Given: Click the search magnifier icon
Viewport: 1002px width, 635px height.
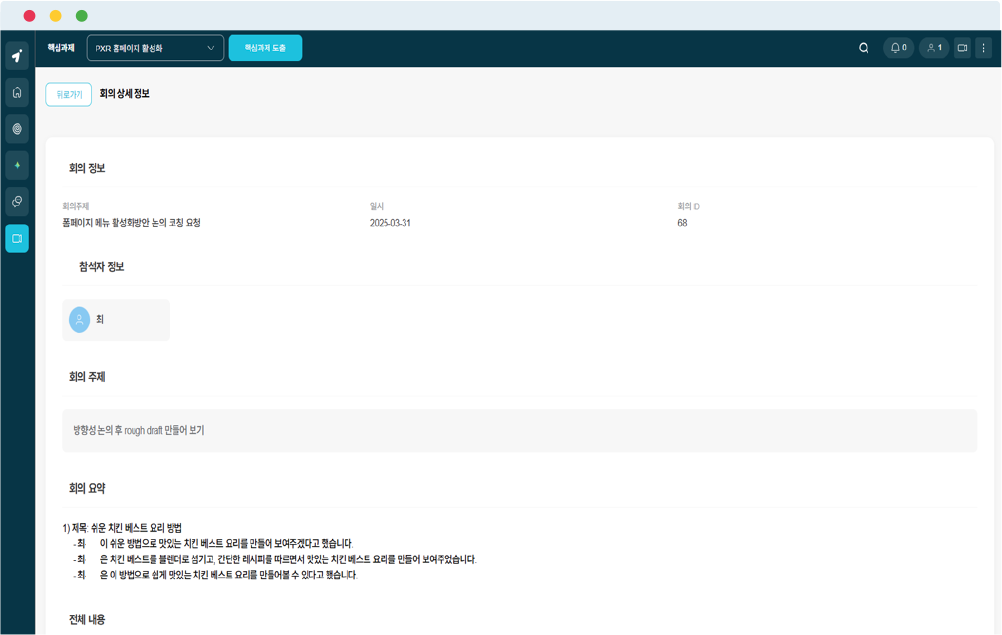Looking at the screenshot, I should pos(864,48).
